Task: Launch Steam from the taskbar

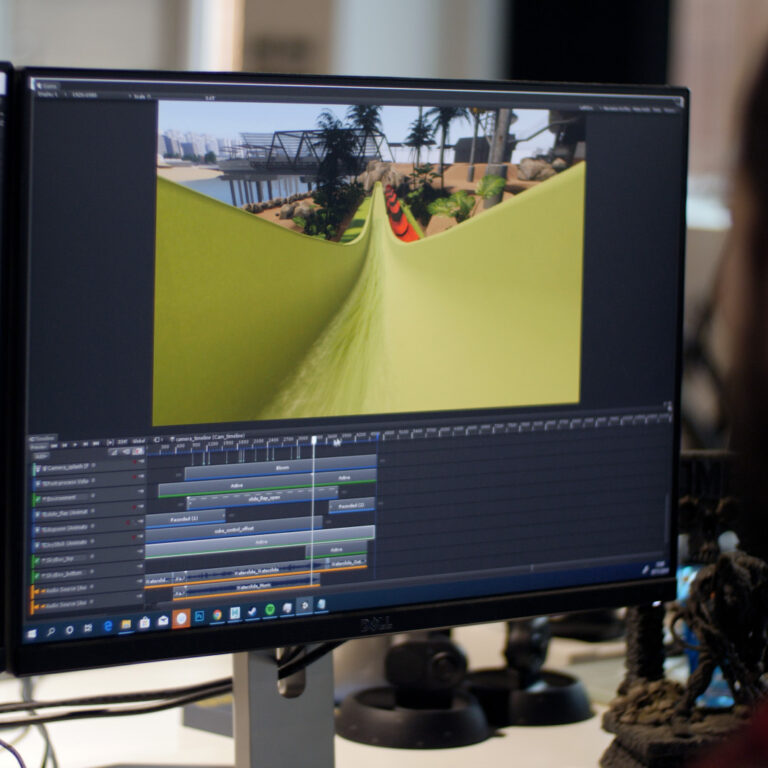Action: [x=252, y=612]
